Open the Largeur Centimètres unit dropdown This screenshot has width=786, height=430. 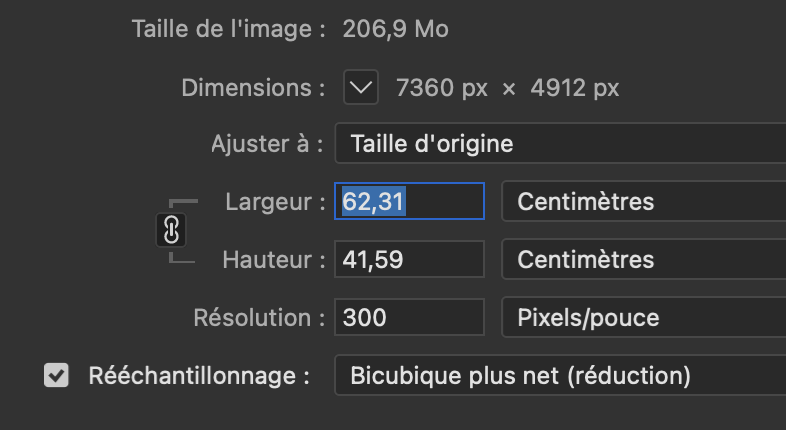(x=644, y=201)
